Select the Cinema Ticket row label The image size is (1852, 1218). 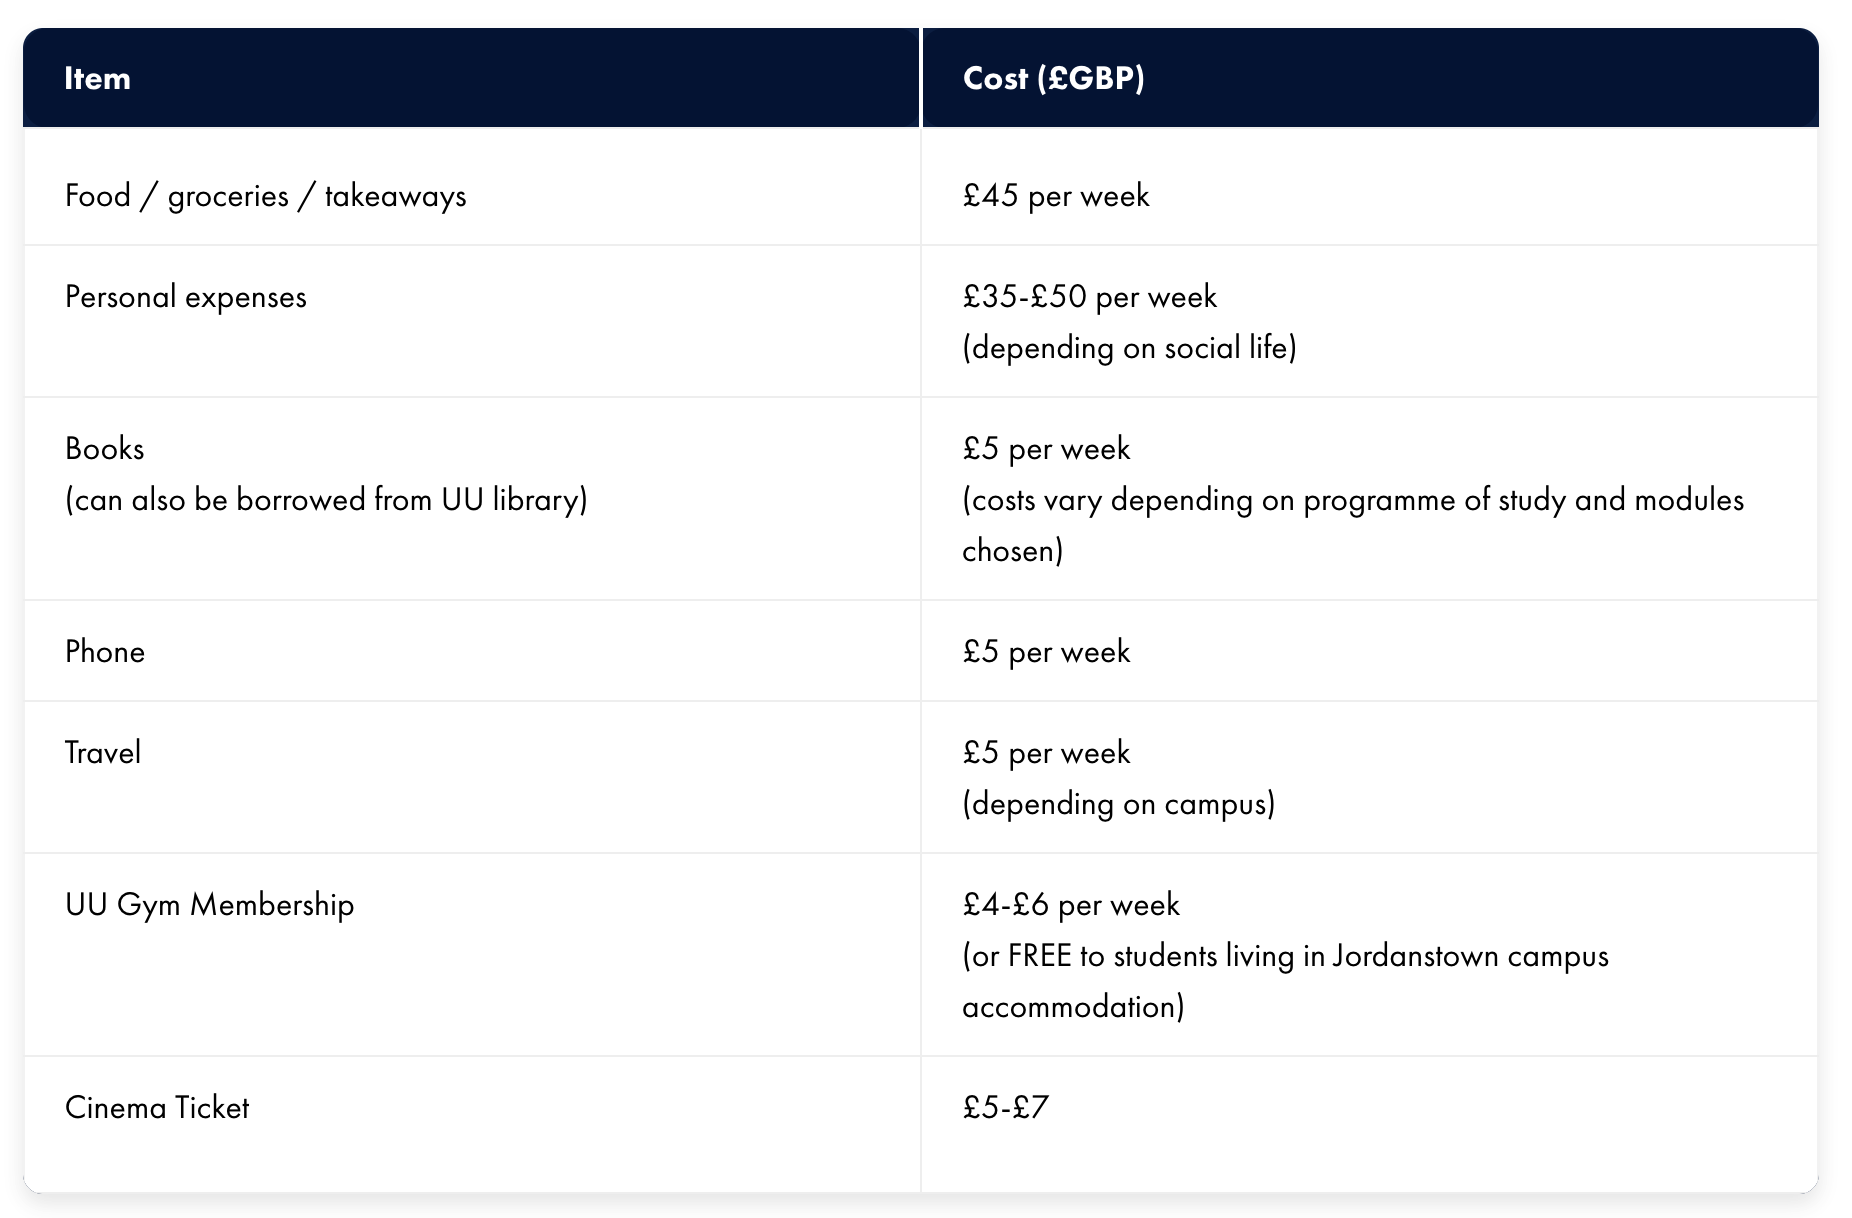coord(156,1108)
